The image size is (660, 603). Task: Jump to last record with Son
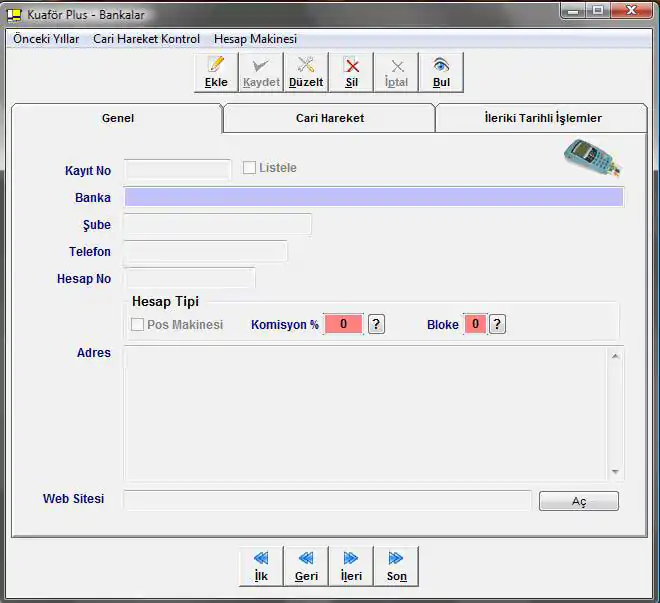point(396,566)
